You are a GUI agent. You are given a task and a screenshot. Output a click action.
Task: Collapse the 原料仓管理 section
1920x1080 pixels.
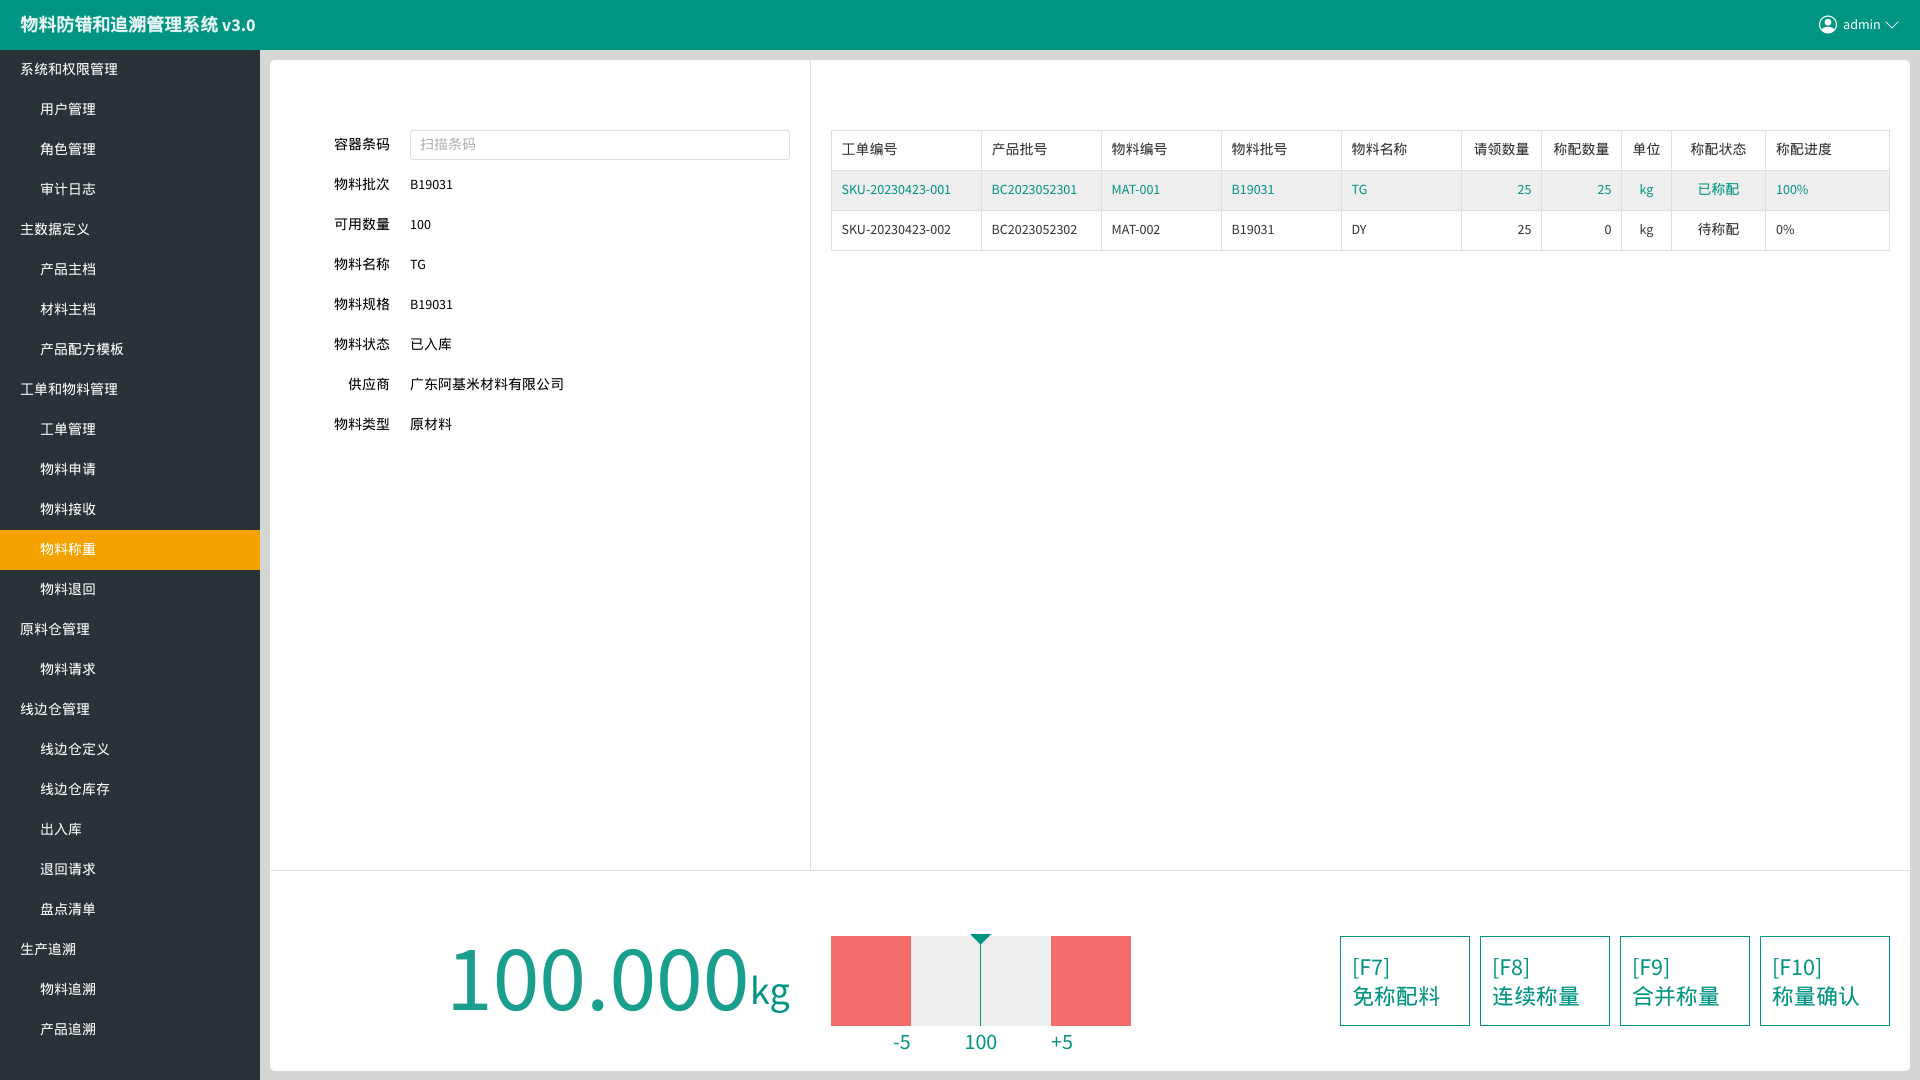[x=130, y=630]
